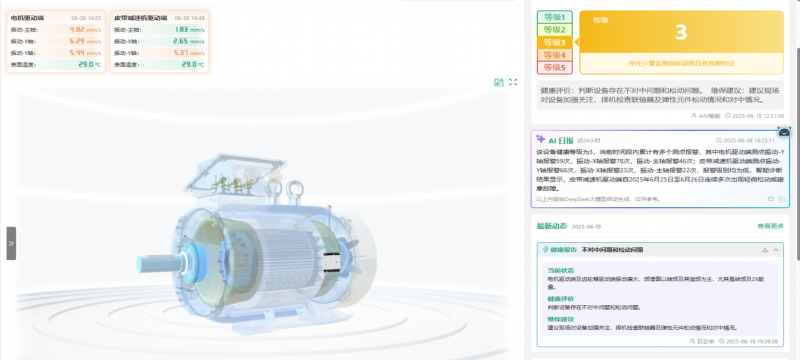Click the AI 日报 heading
The height and width of the screenshot is (360, 800).
pyautogui.click(x=561, y=140)
